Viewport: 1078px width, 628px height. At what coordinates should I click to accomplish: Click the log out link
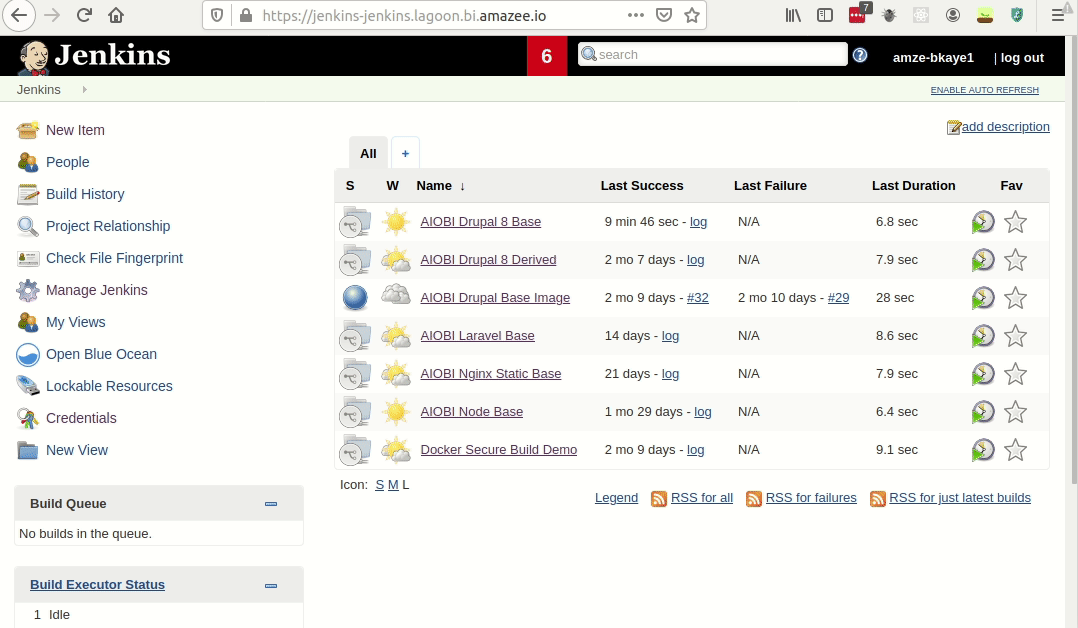(x=1021, y=58)
